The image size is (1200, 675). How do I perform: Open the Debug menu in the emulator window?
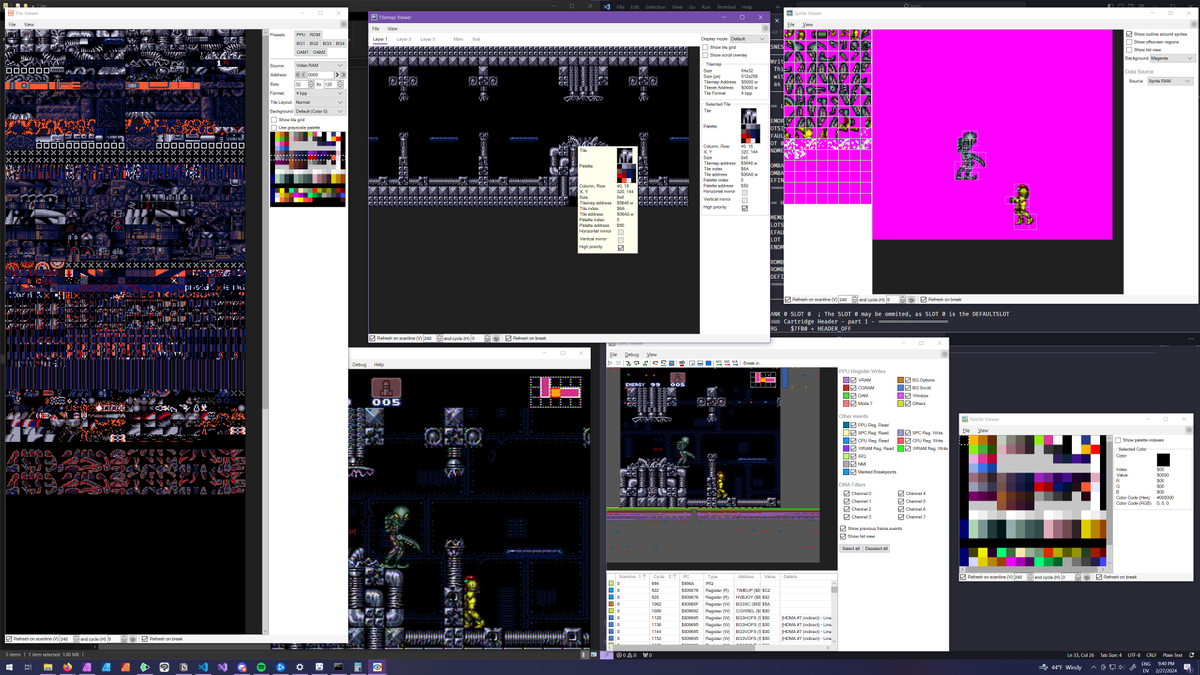(360, 365)
